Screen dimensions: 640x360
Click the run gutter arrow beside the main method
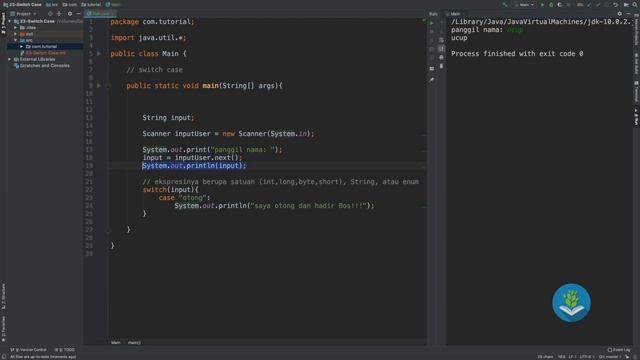(x=99, y=86)
